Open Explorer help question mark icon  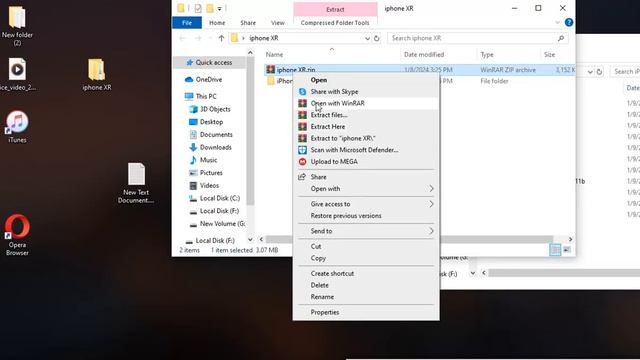[x=569, y=22]
